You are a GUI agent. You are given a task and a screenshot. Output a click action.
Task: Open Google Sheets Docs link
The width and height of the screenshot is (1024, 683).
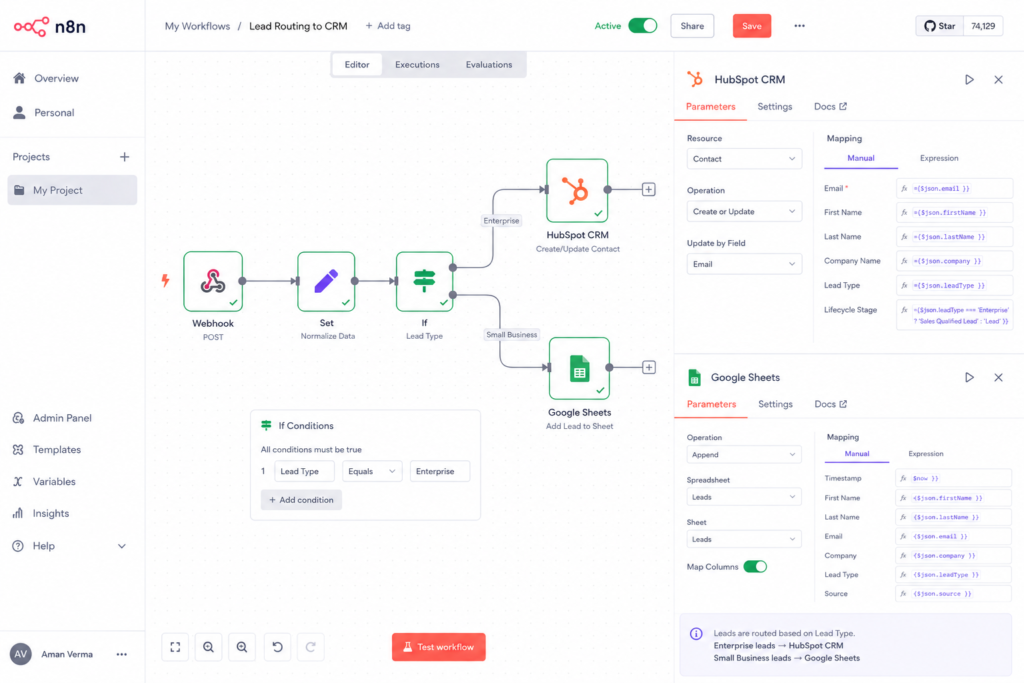coord(831,404)
